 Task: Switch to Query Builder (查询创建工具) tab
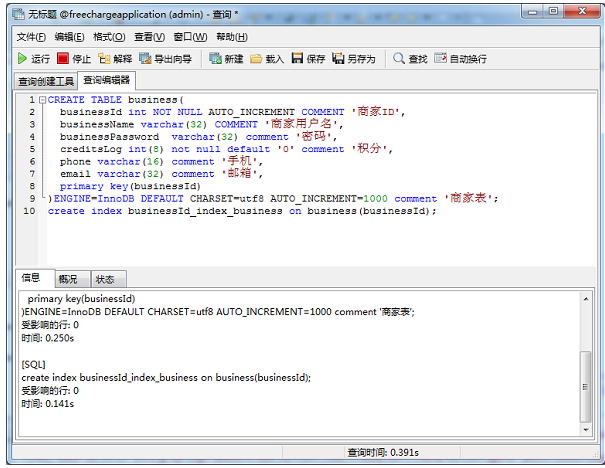pyautogui.click(x=46, y=81)
